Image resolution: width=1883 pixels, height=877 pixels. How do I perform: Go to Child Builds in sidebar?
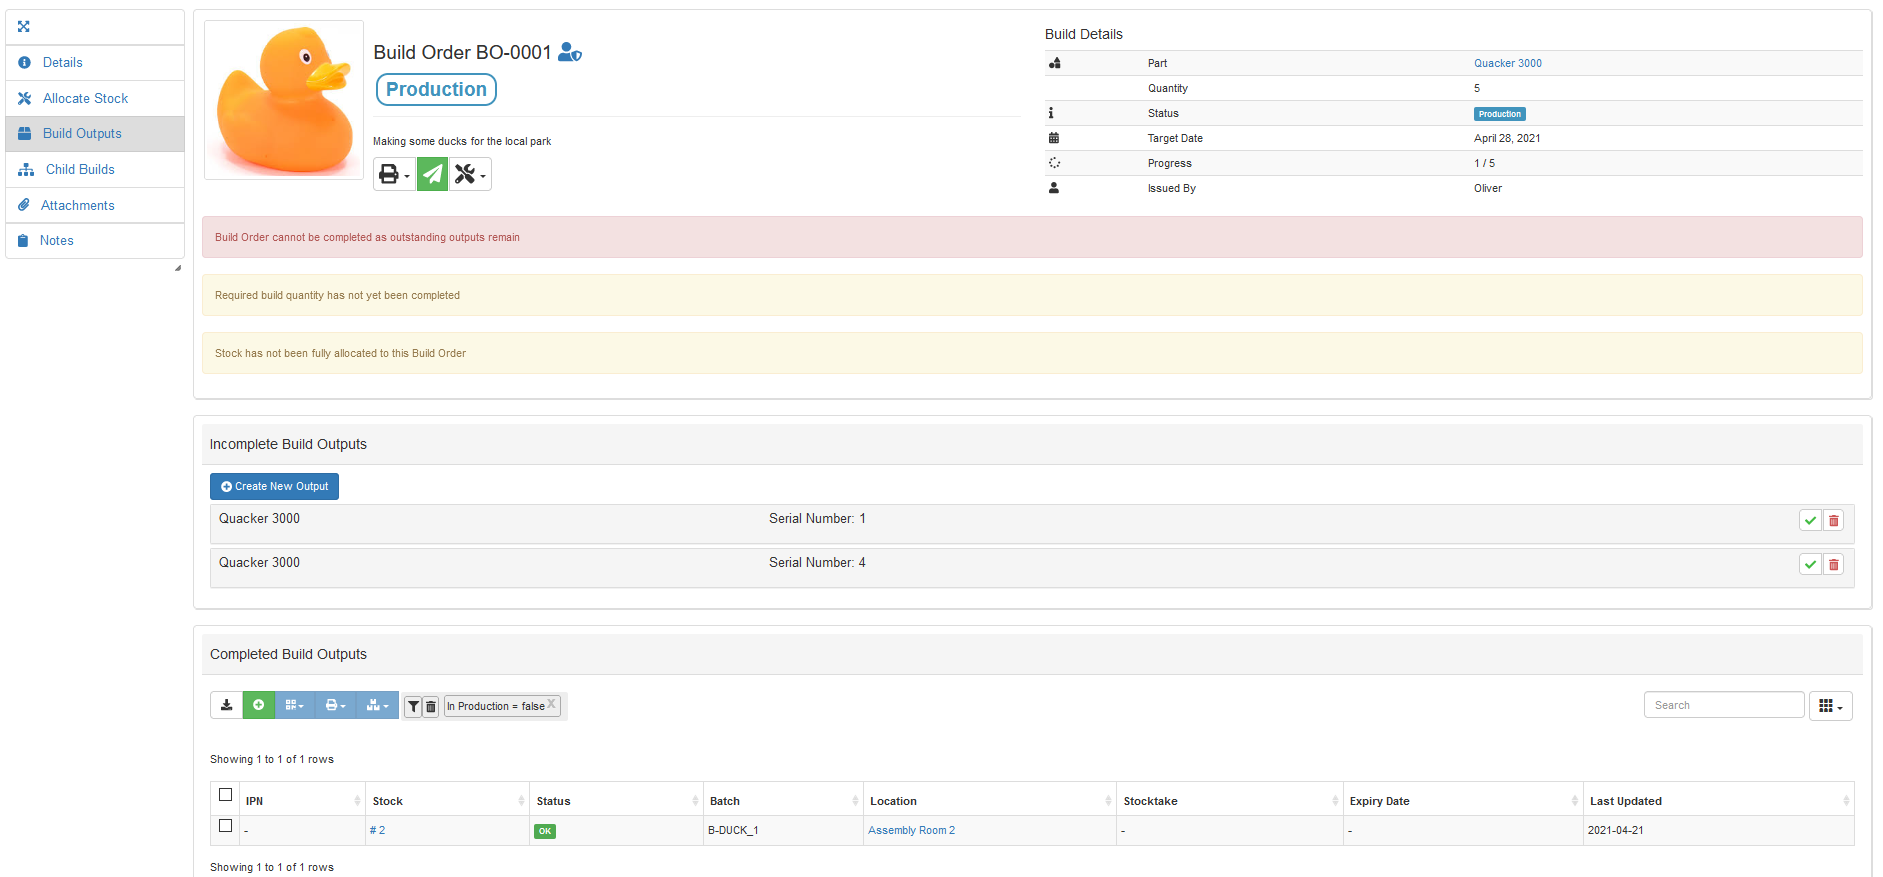[x=80, y=169]
